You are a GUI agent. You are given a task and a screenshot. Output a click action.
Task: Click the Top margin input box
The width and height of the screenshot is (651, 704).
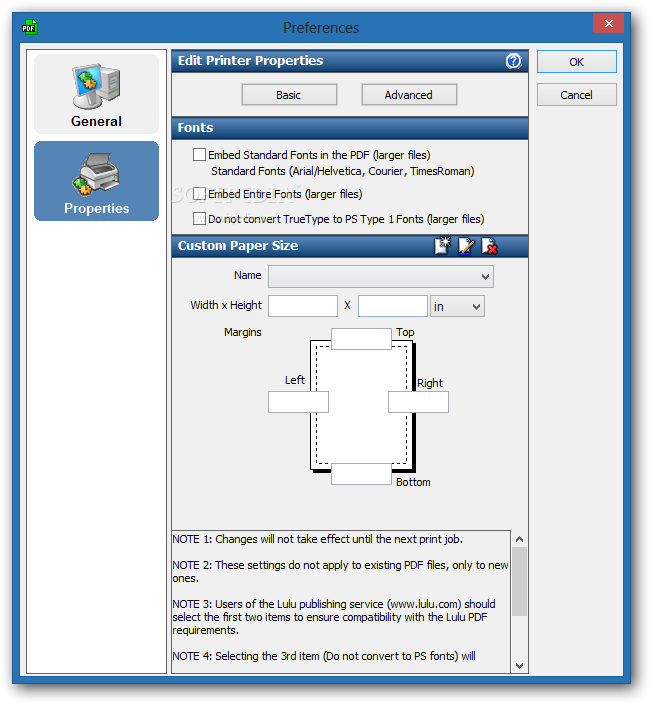(361, 339)
